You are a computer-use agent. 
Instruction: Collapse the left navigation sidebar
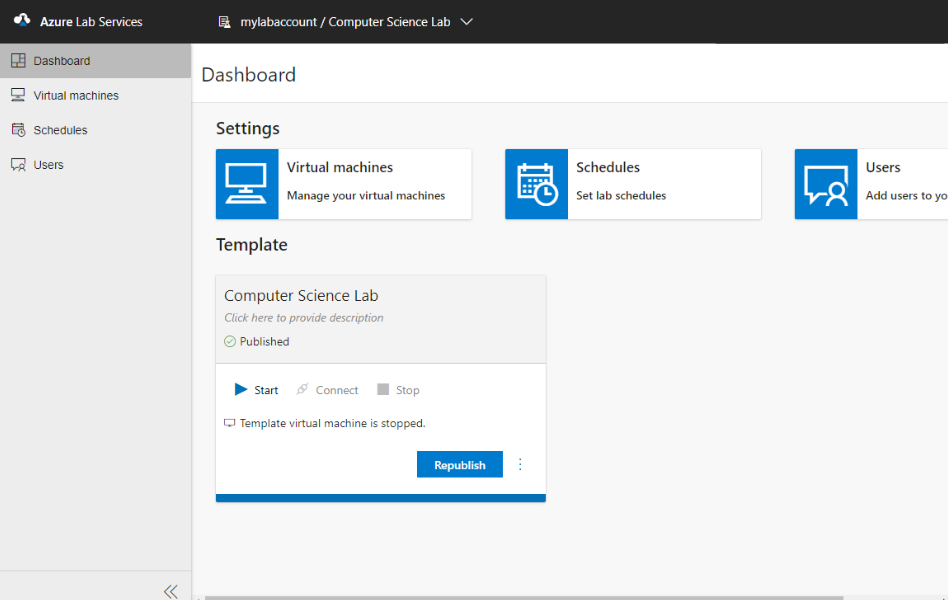[x=171, y=591]
